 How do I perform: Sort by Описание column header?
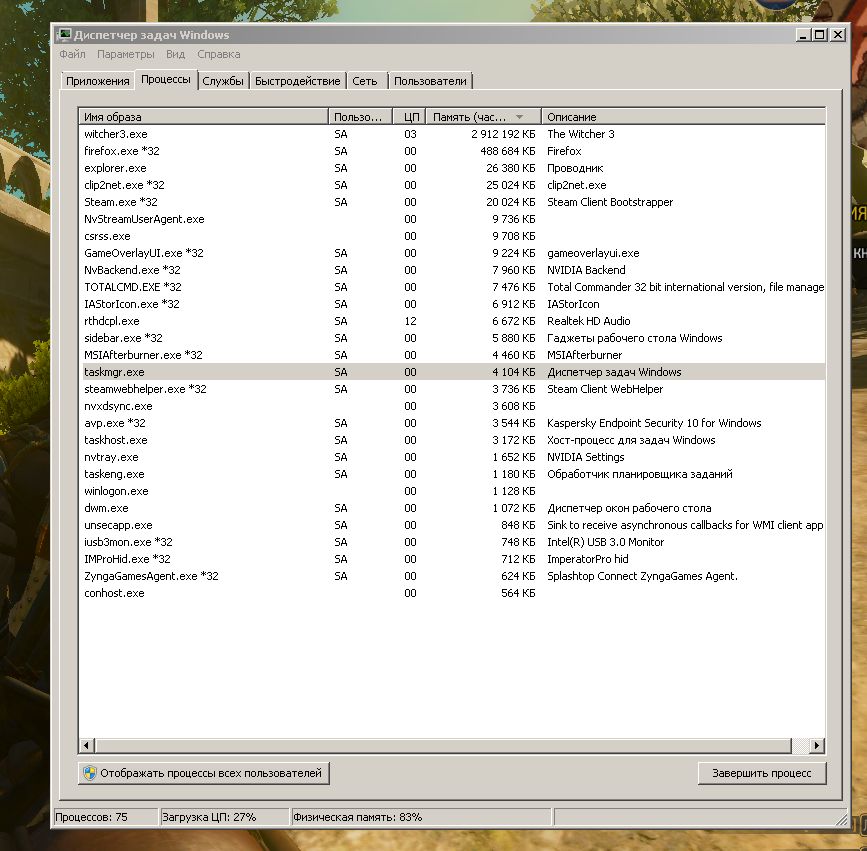(683, 117)
